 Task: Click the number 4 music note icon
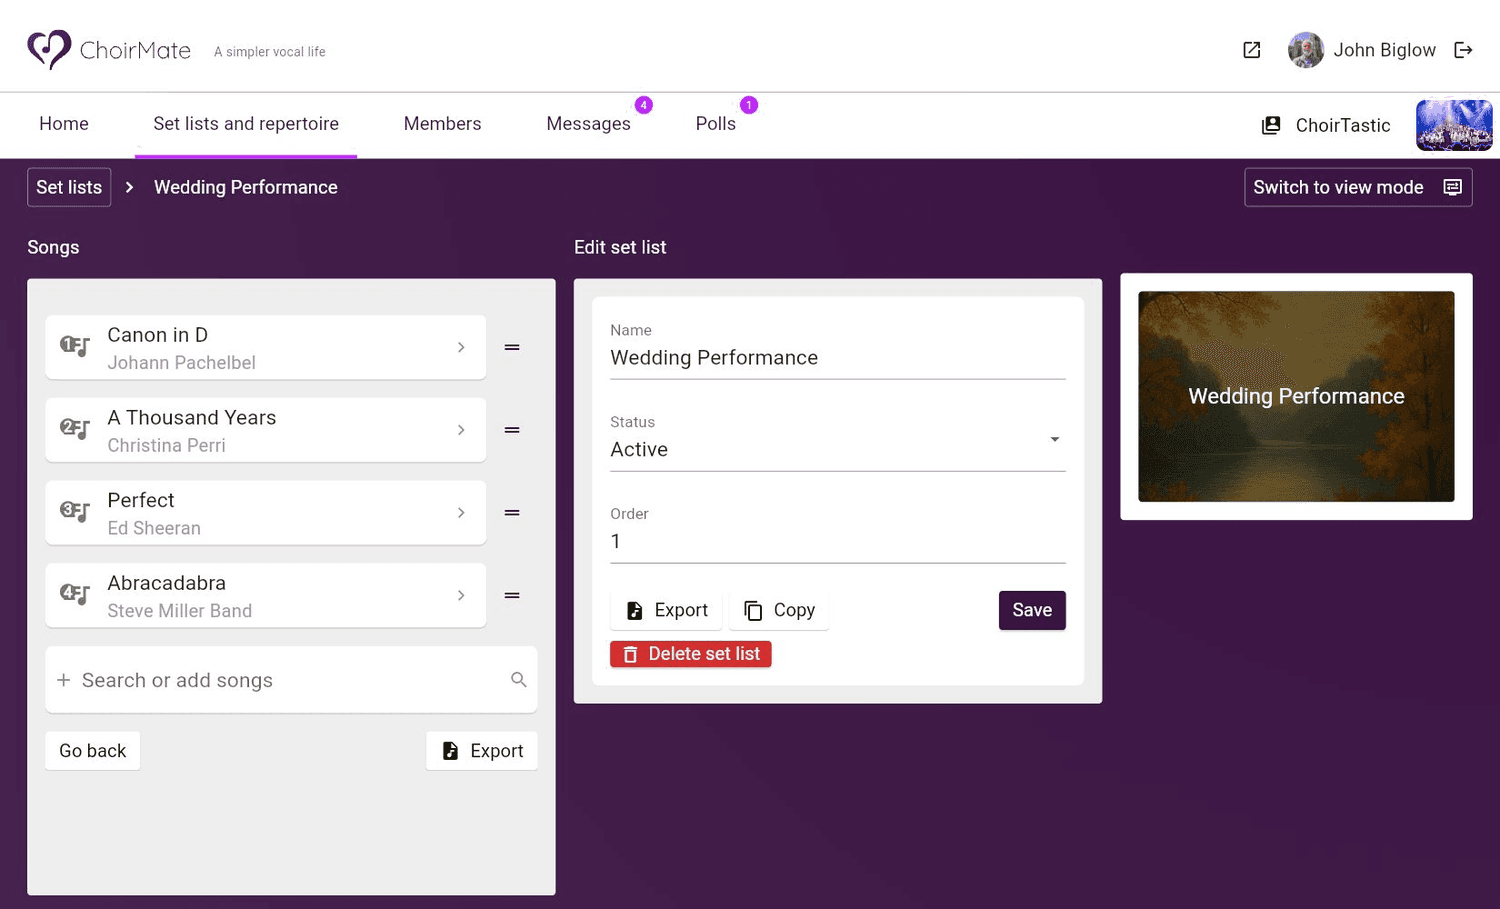pyautogui.click(x=75, y=594)
